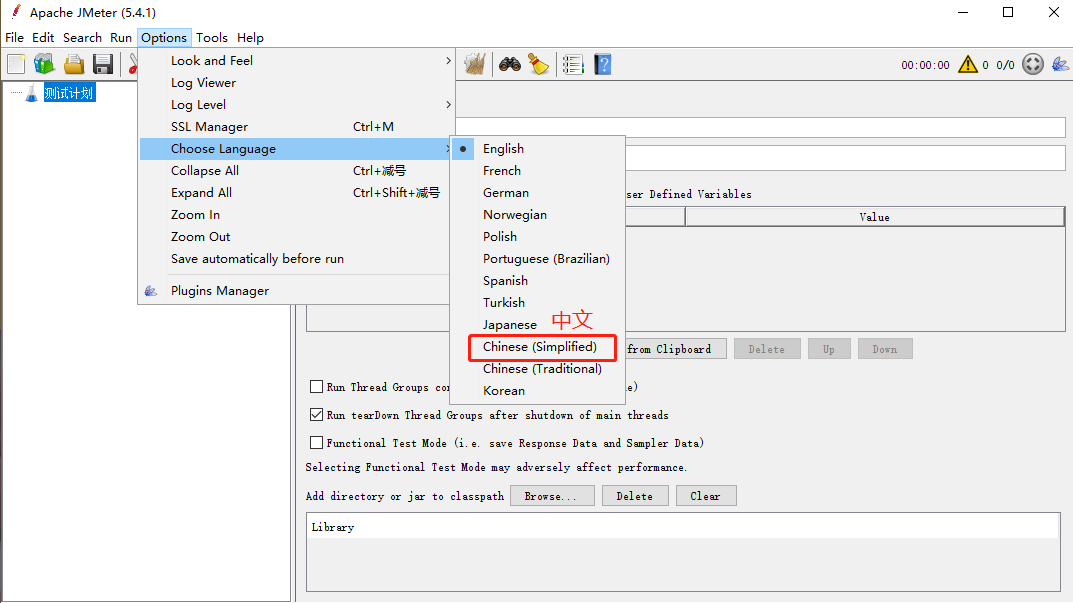Image resolution: width=1073 pixels, height=603 pixels.
Task: Select English language radio item
Action: pos(537,149)
